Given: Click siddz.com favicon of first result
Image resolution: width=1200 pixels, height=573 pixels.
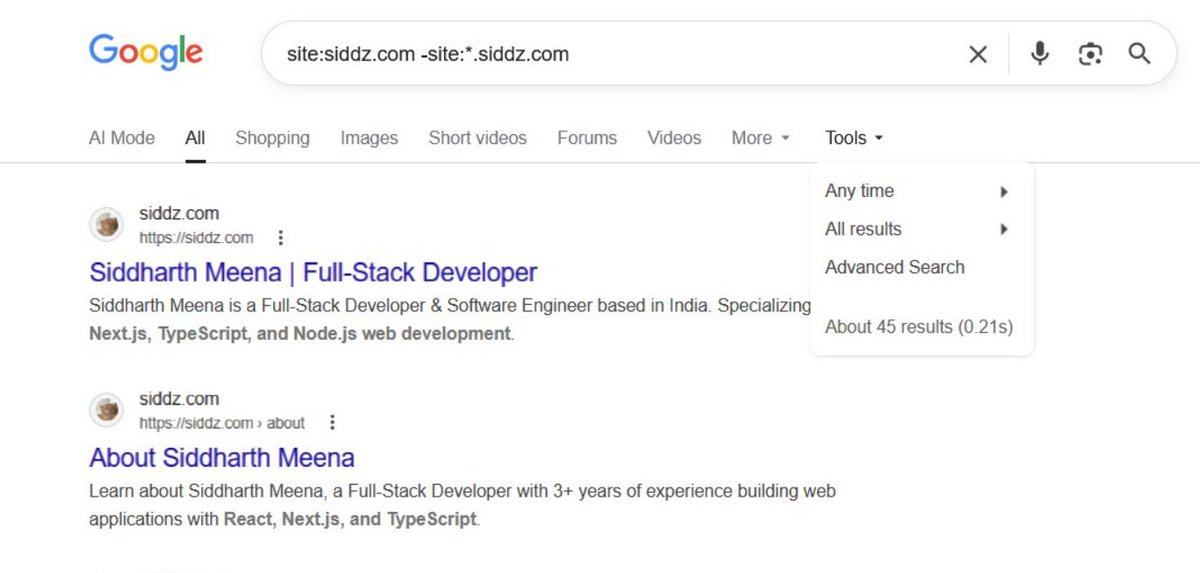Looking at the screenshot, I should [106, 225].
